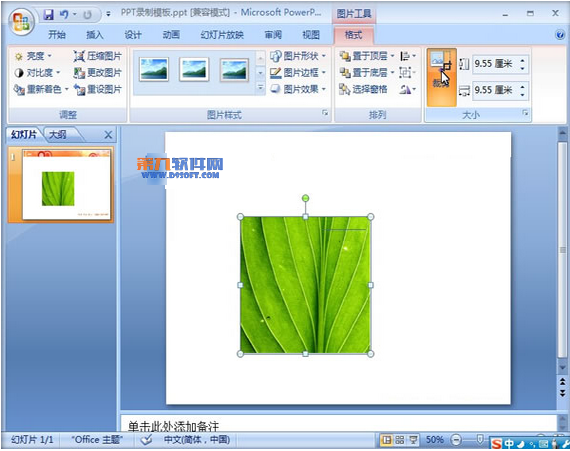This screenshot has height=451, width=570.
Task: Click 置于顶层 bring to front
Action: [366, 56]
